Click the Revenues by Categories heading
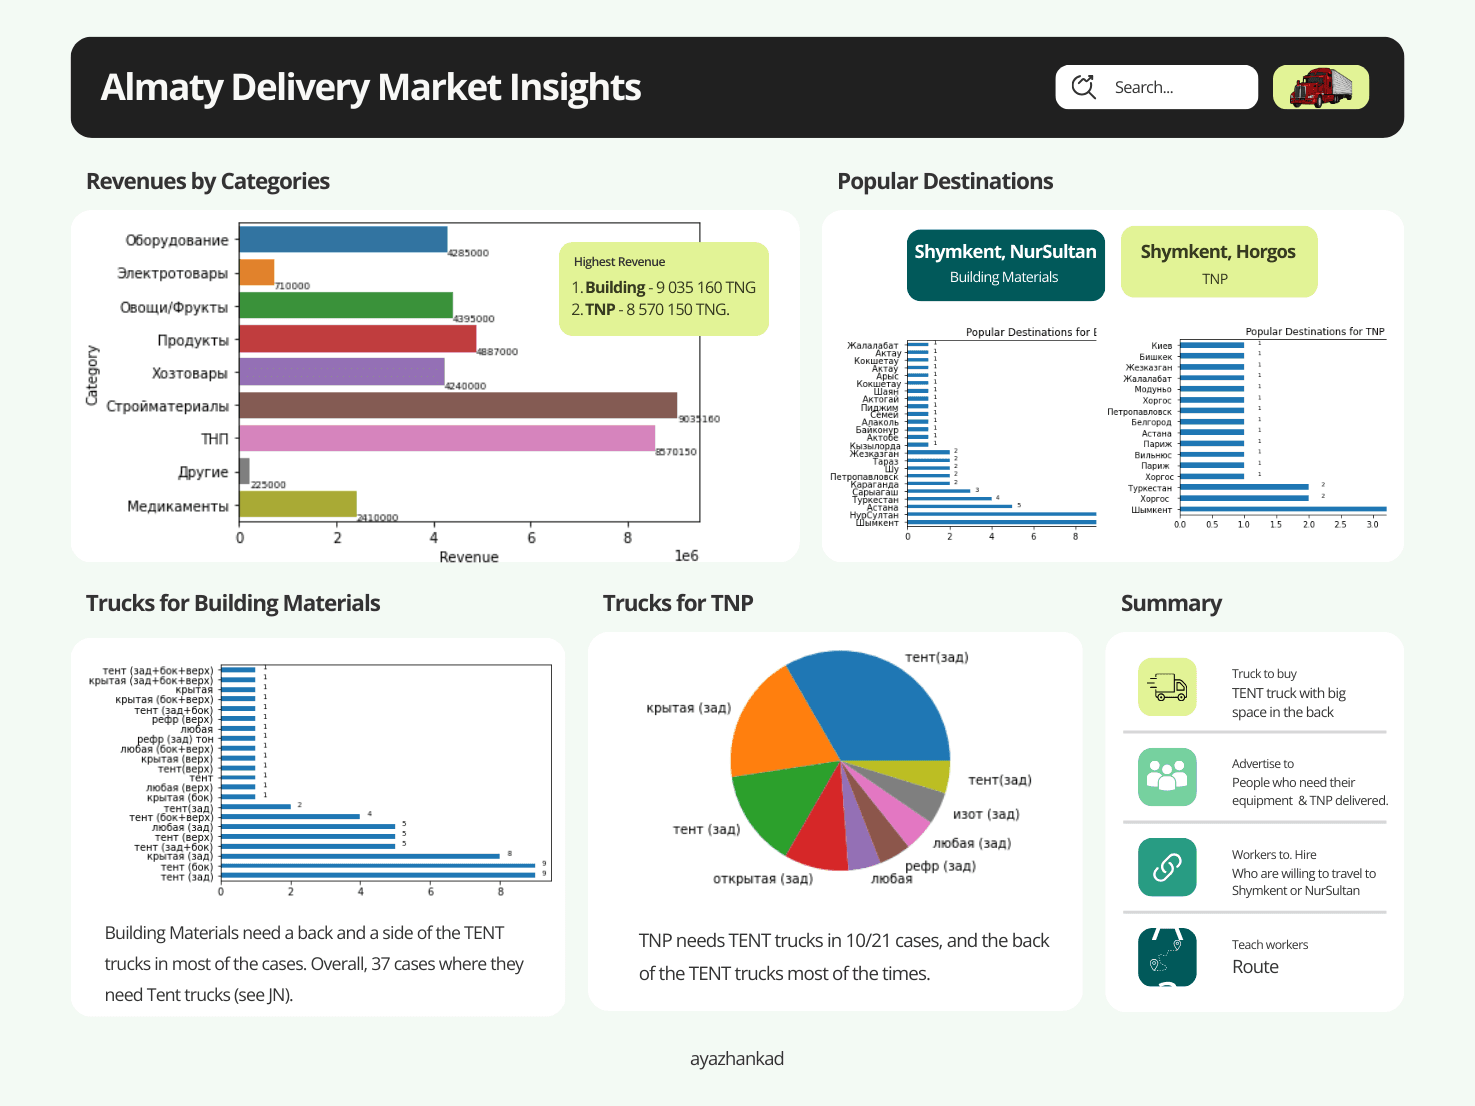Image resolution: width=1475 pixels, height=1106 pixels. (208, 181)
